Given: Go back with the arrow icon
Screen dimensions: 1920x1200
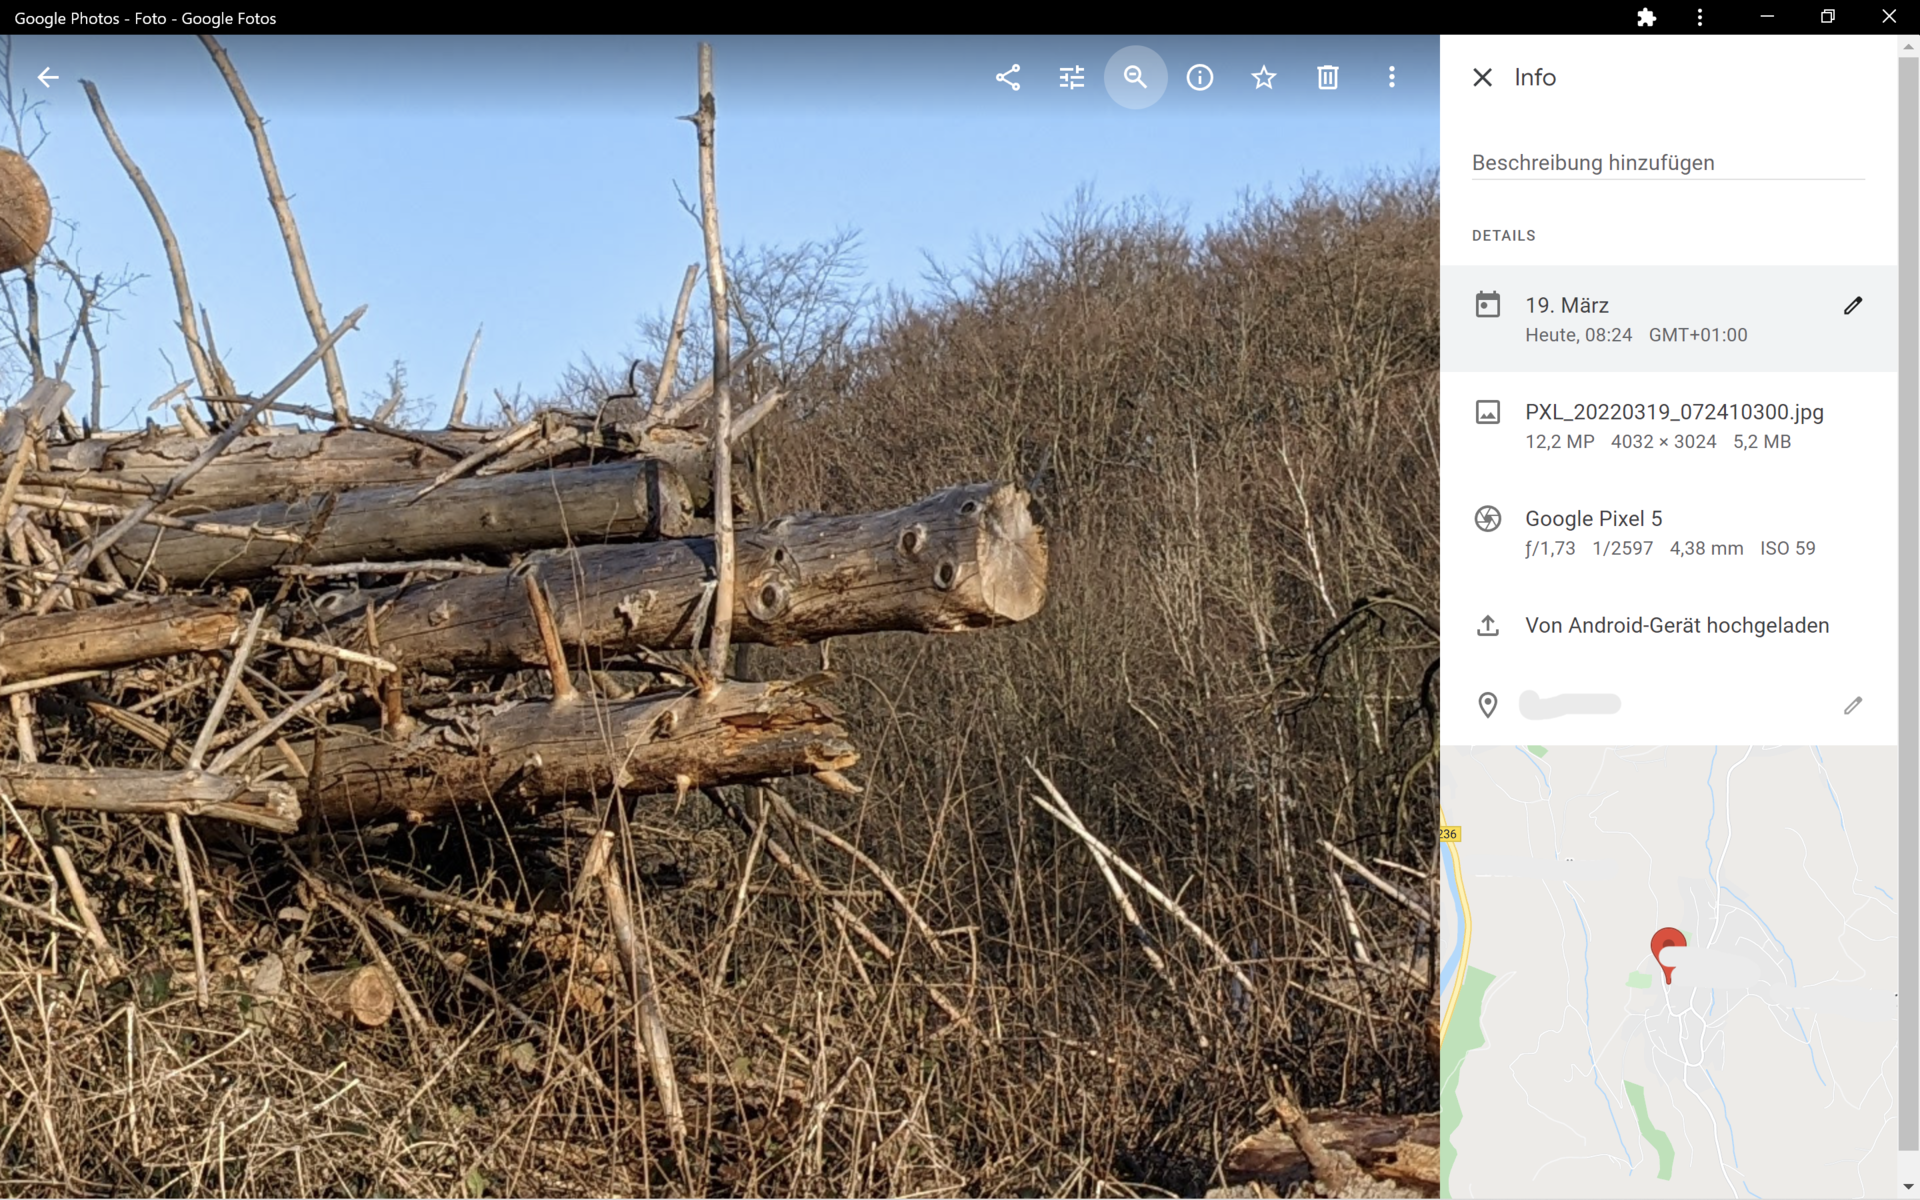Looking at the screenshot, I should (48, 77).
